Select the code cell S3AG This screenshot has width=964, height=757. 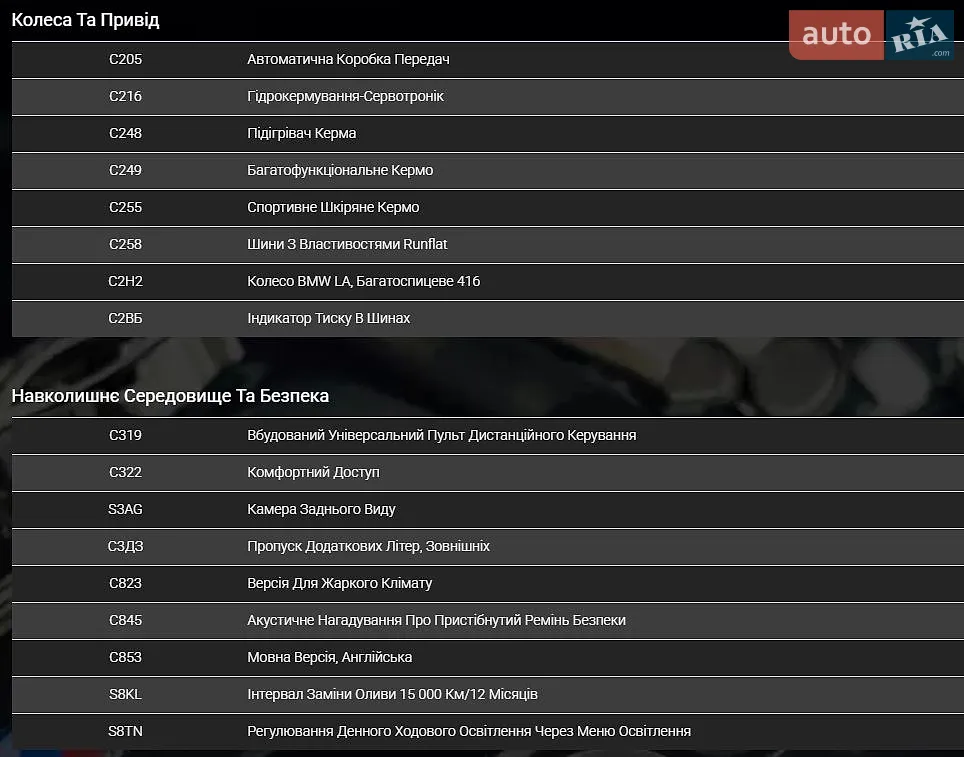click(125, 509)
